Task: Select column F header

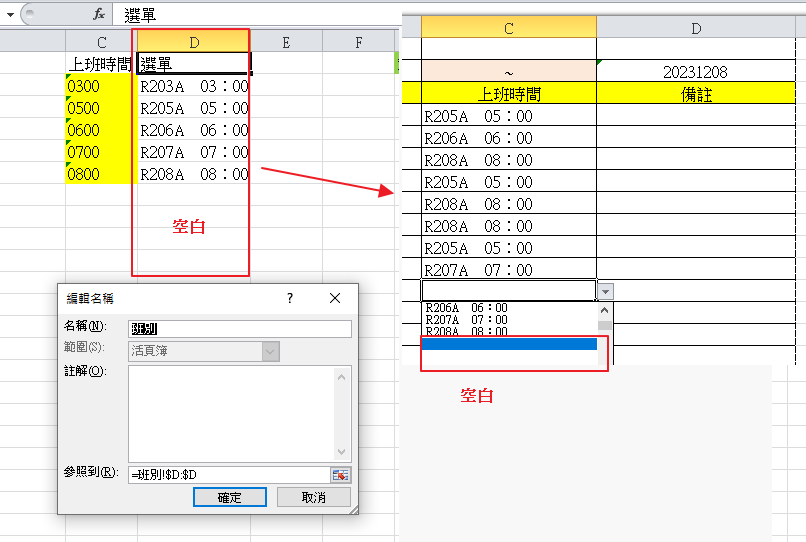Action: click(x=358, y=42)
